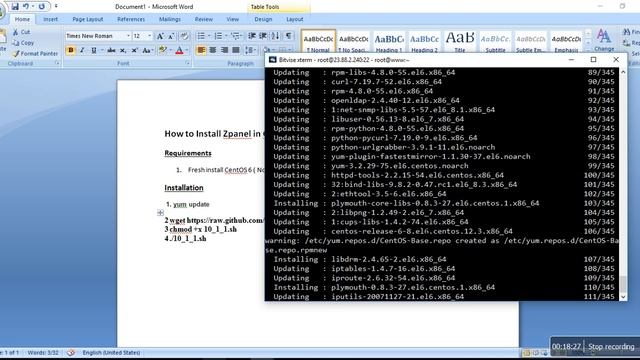Increase the paragraph indent
Image resolution: width=640 pixels, height=360 pixels.
(263, 36)
